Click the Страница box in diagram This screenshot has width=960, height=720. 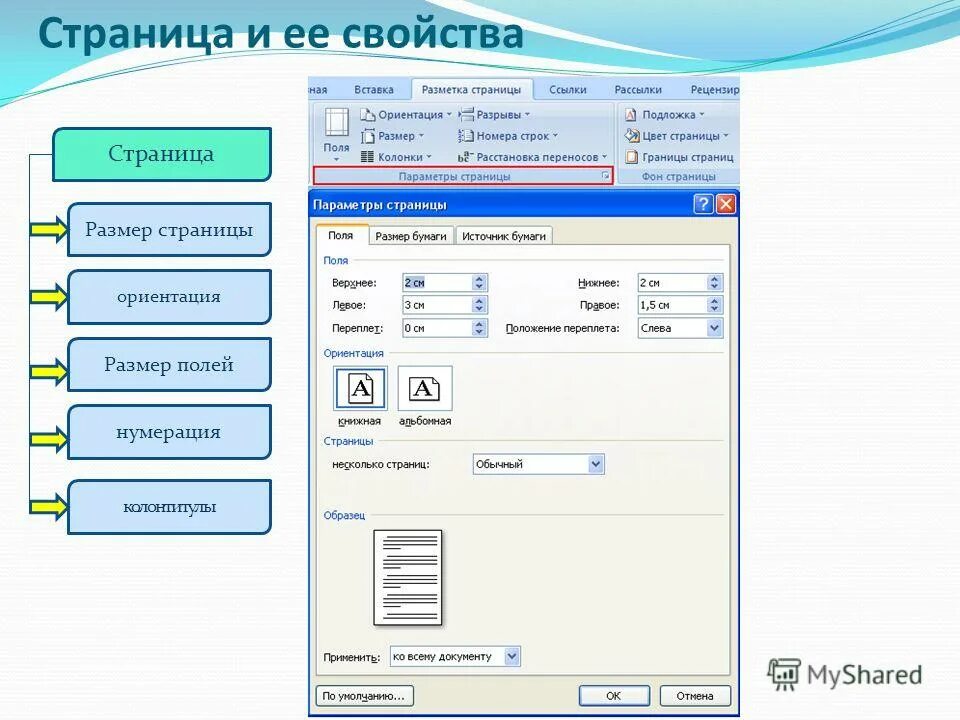(x=162, y=154)
